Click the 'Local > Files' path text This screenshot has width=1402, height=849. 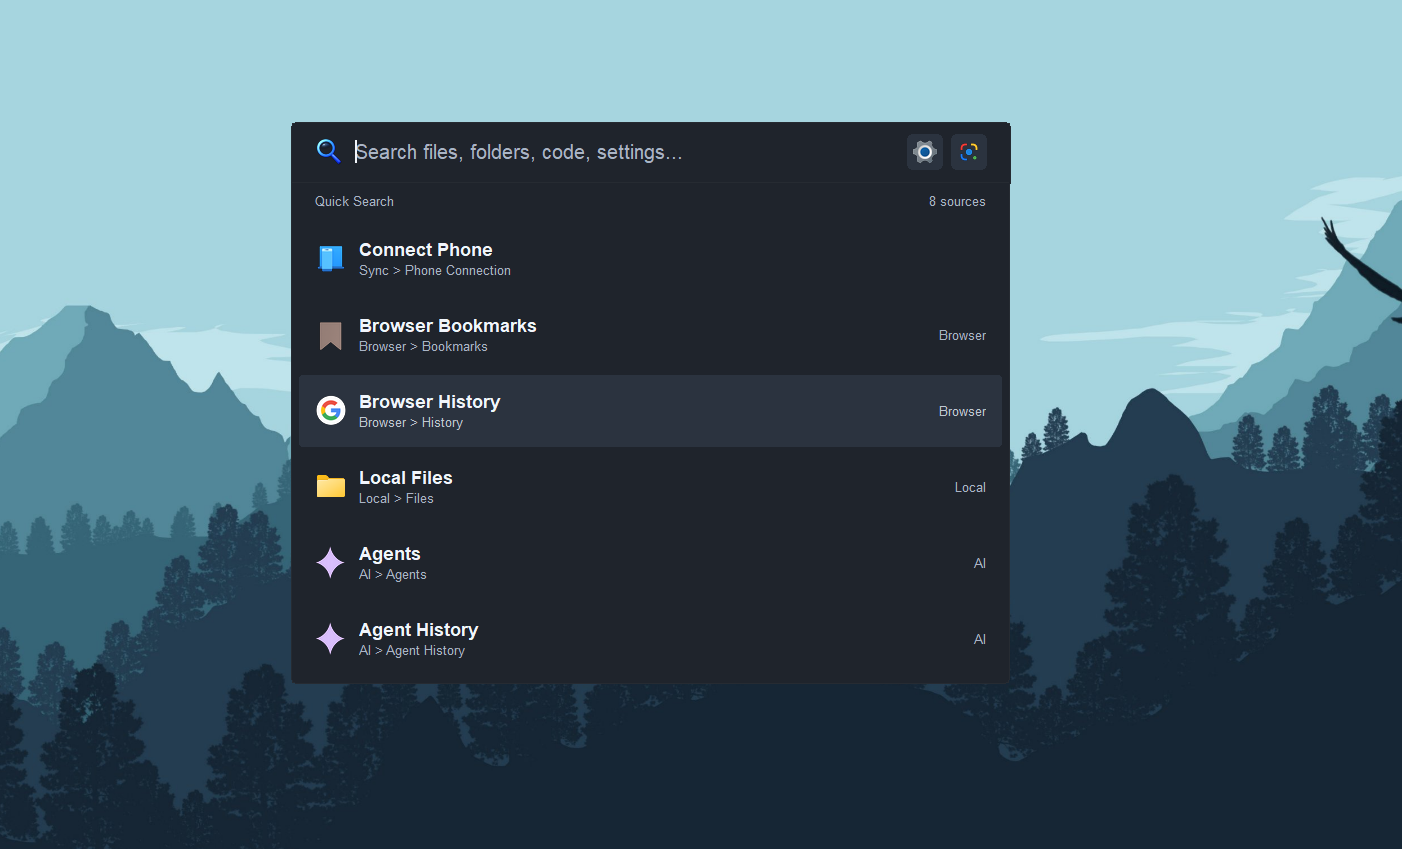pyautogui.click(x=396, y=499)
